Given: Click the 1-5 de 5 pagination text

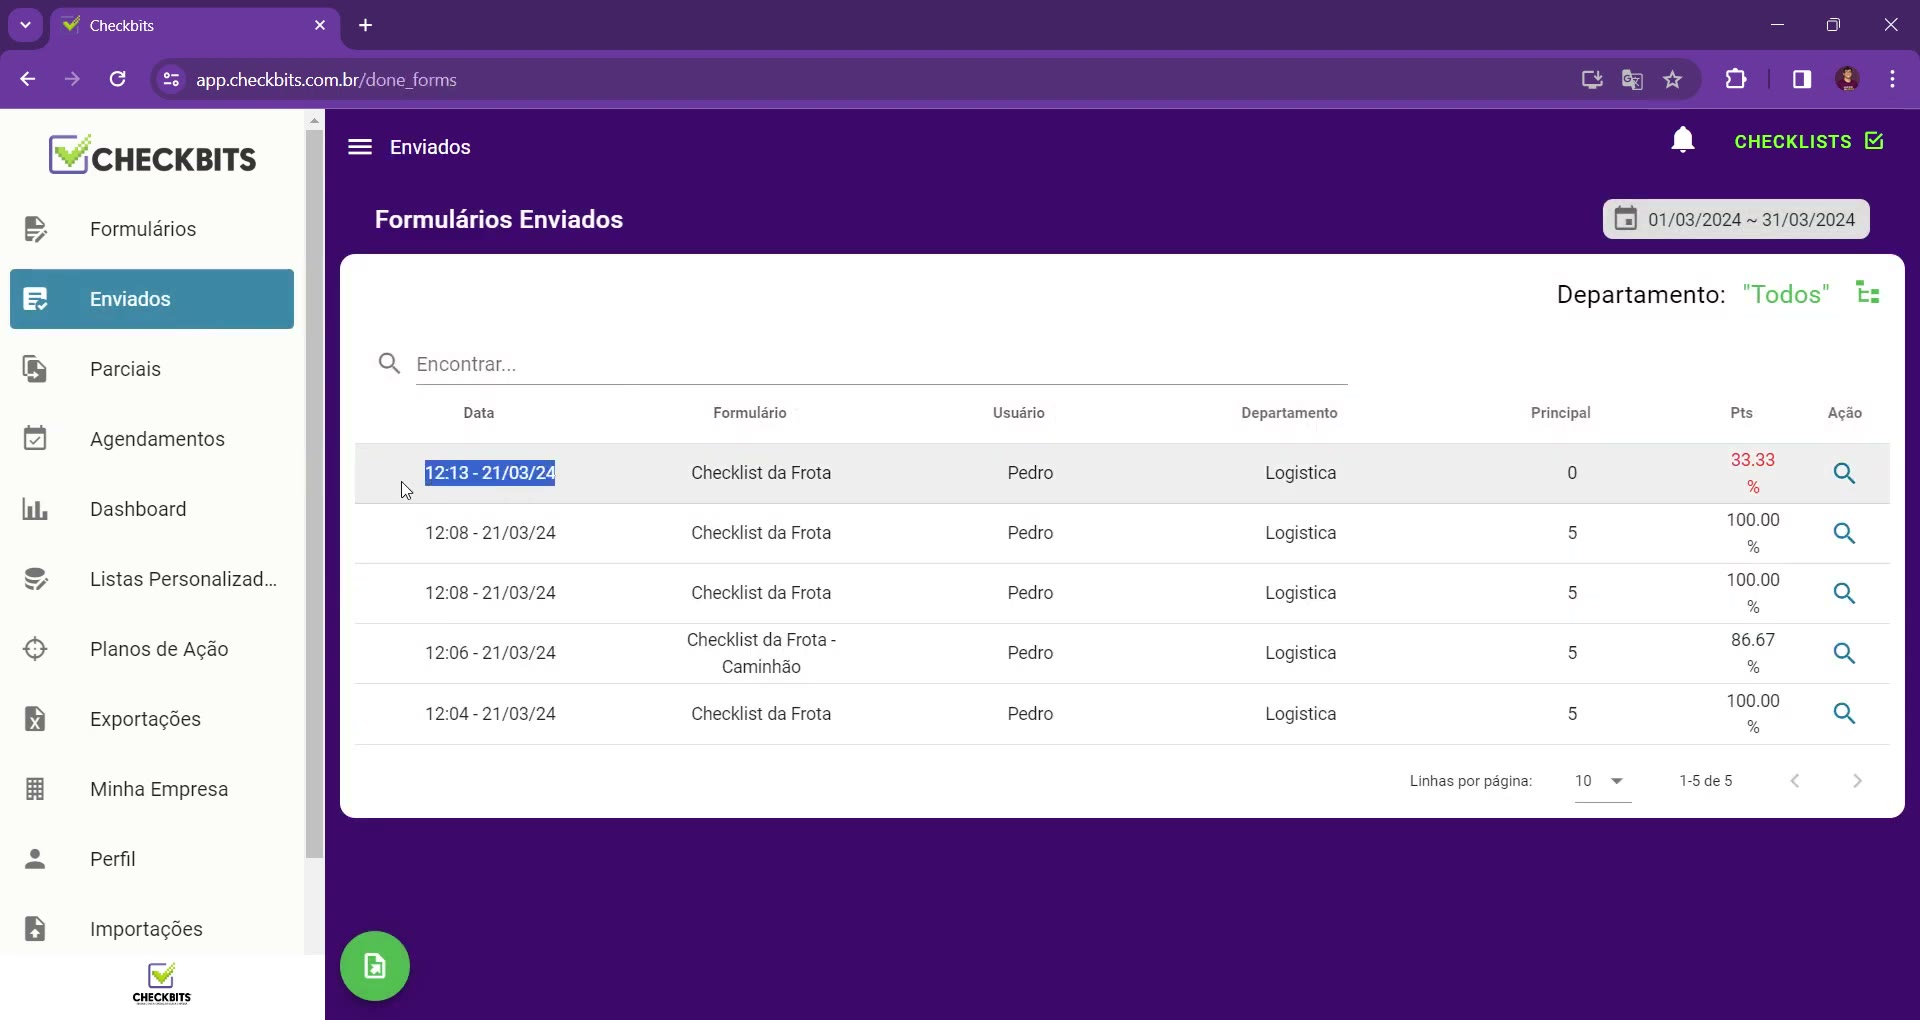Looking at the screenshot, I should (x=1705, y=781).
